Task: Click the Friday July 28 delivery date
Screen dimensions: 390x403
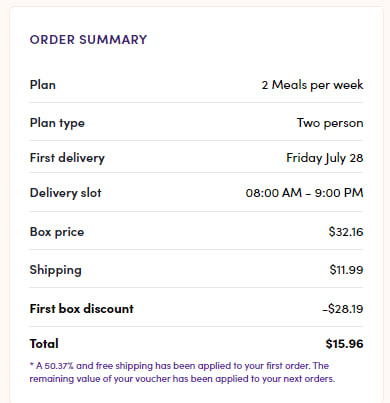Action: (x=325, y=158)
